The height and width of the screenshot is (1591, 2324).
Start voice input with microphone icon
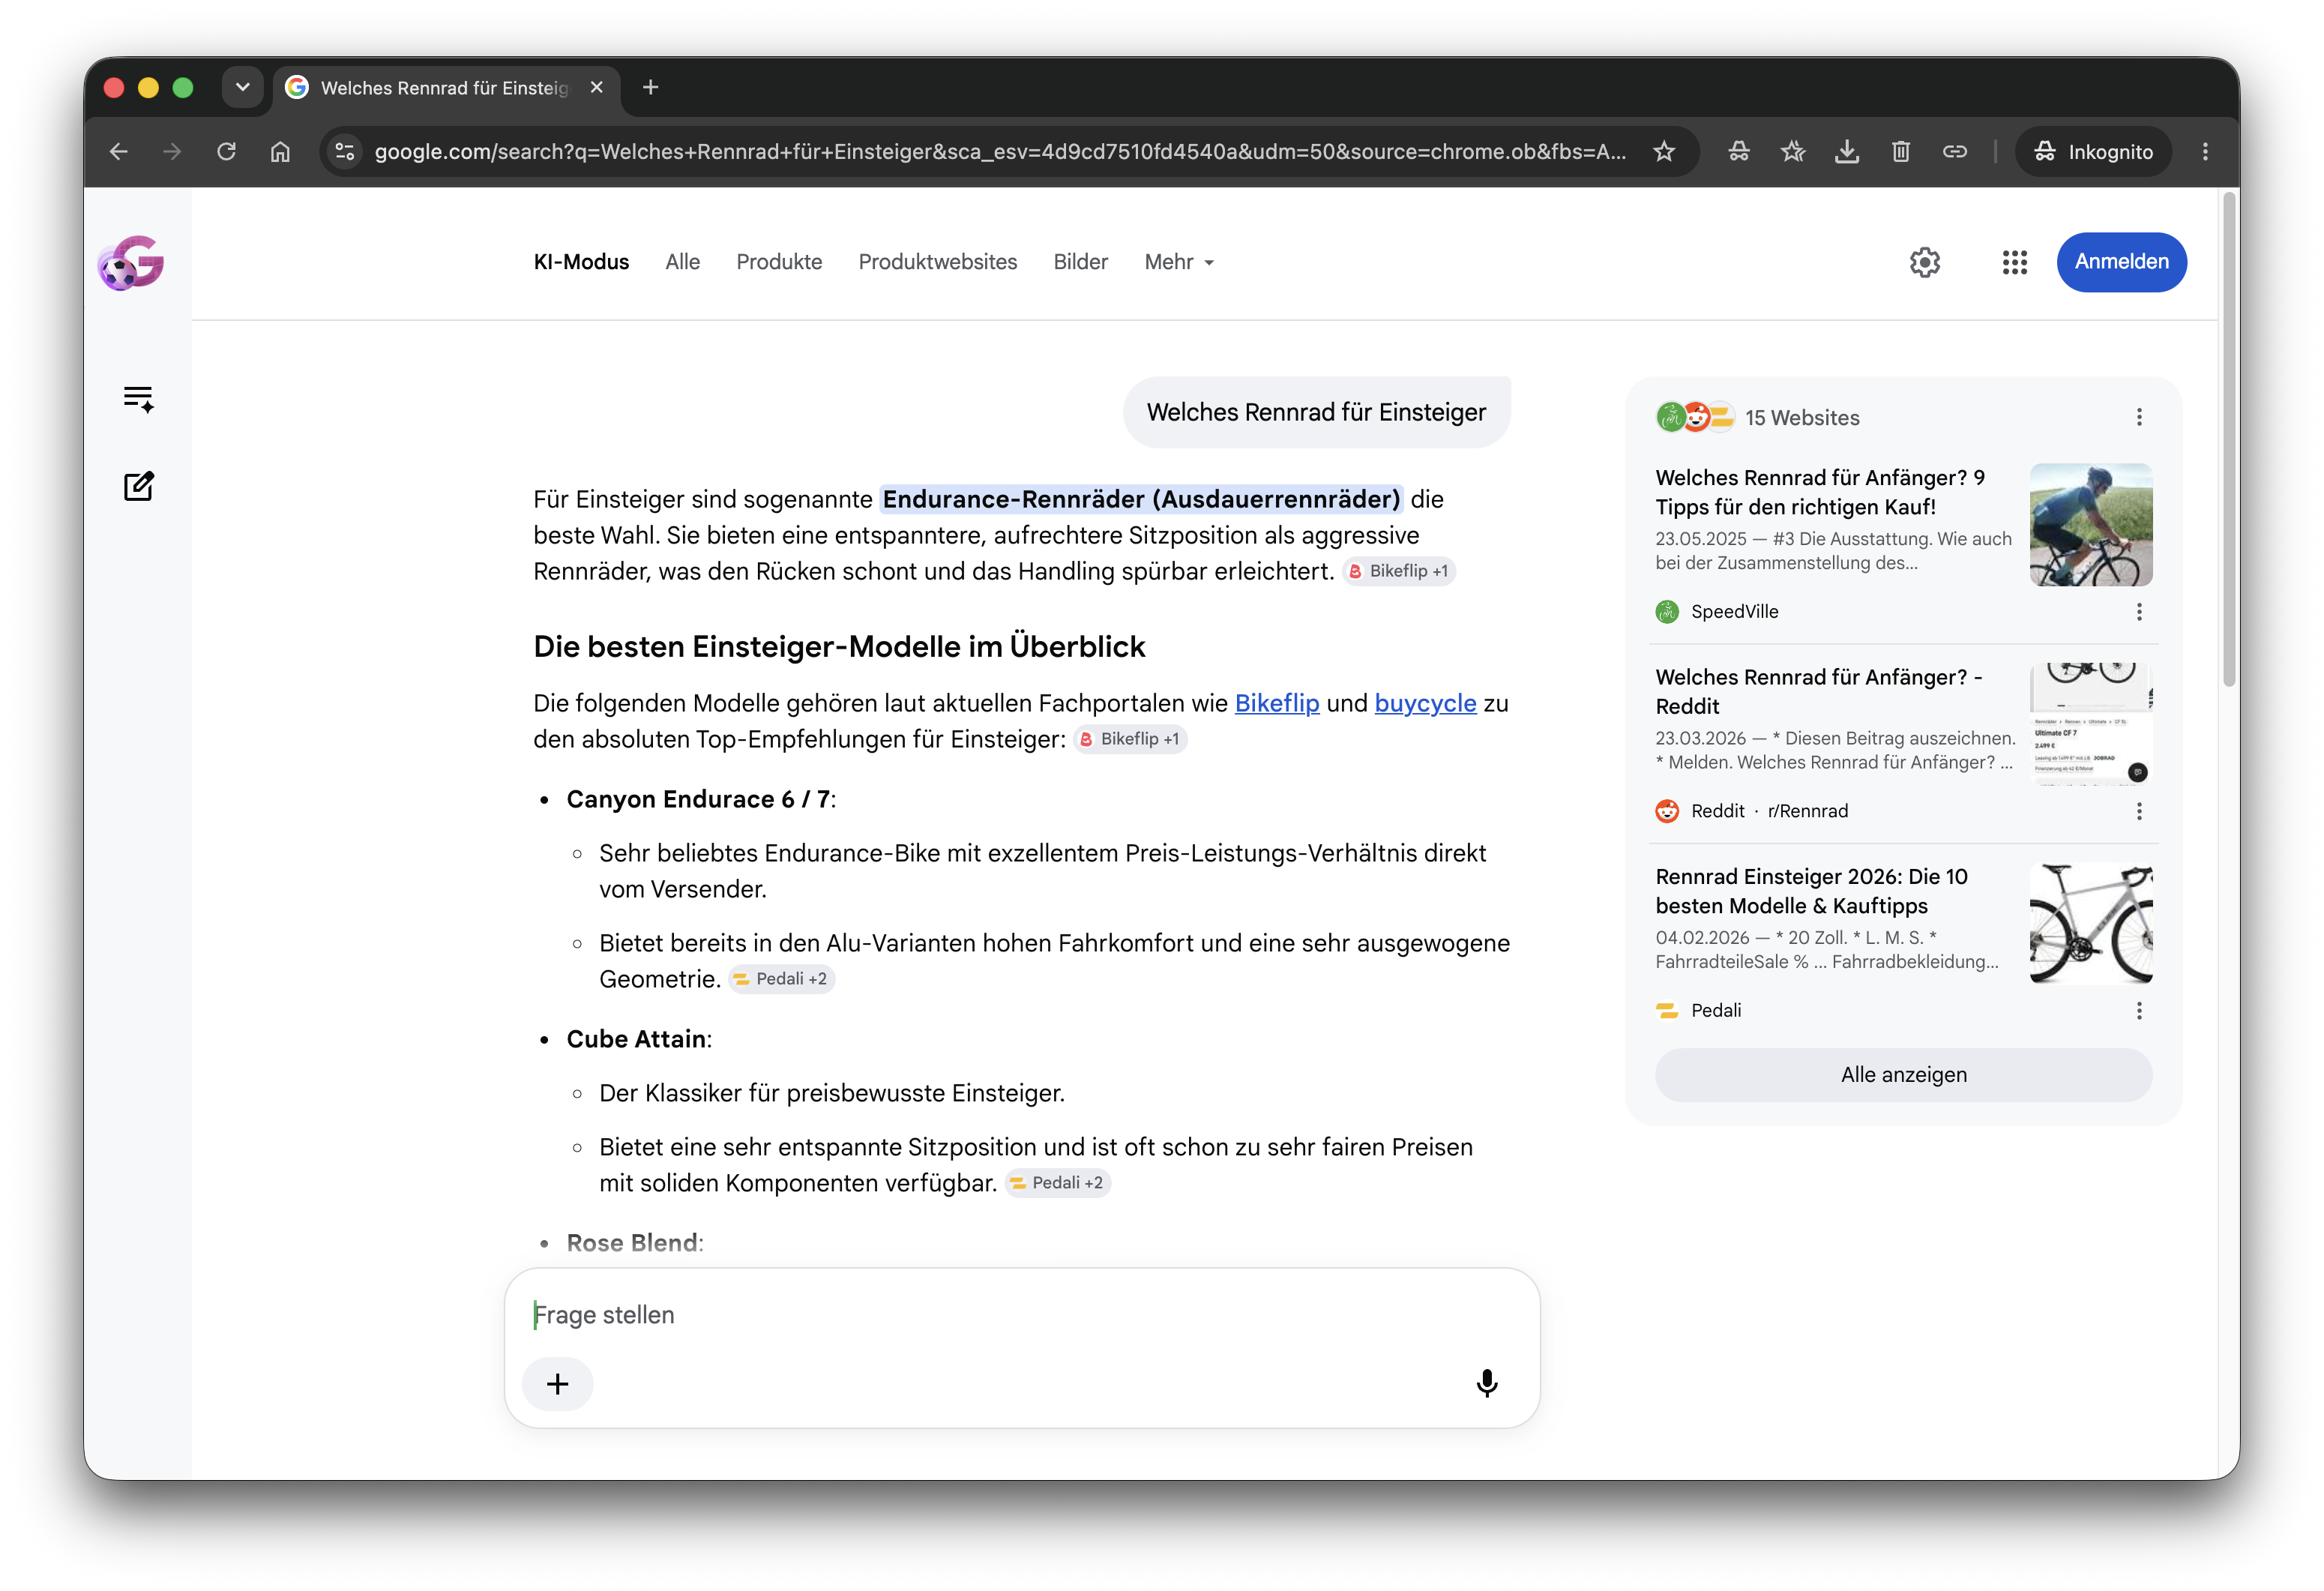click(1486, 1384)
